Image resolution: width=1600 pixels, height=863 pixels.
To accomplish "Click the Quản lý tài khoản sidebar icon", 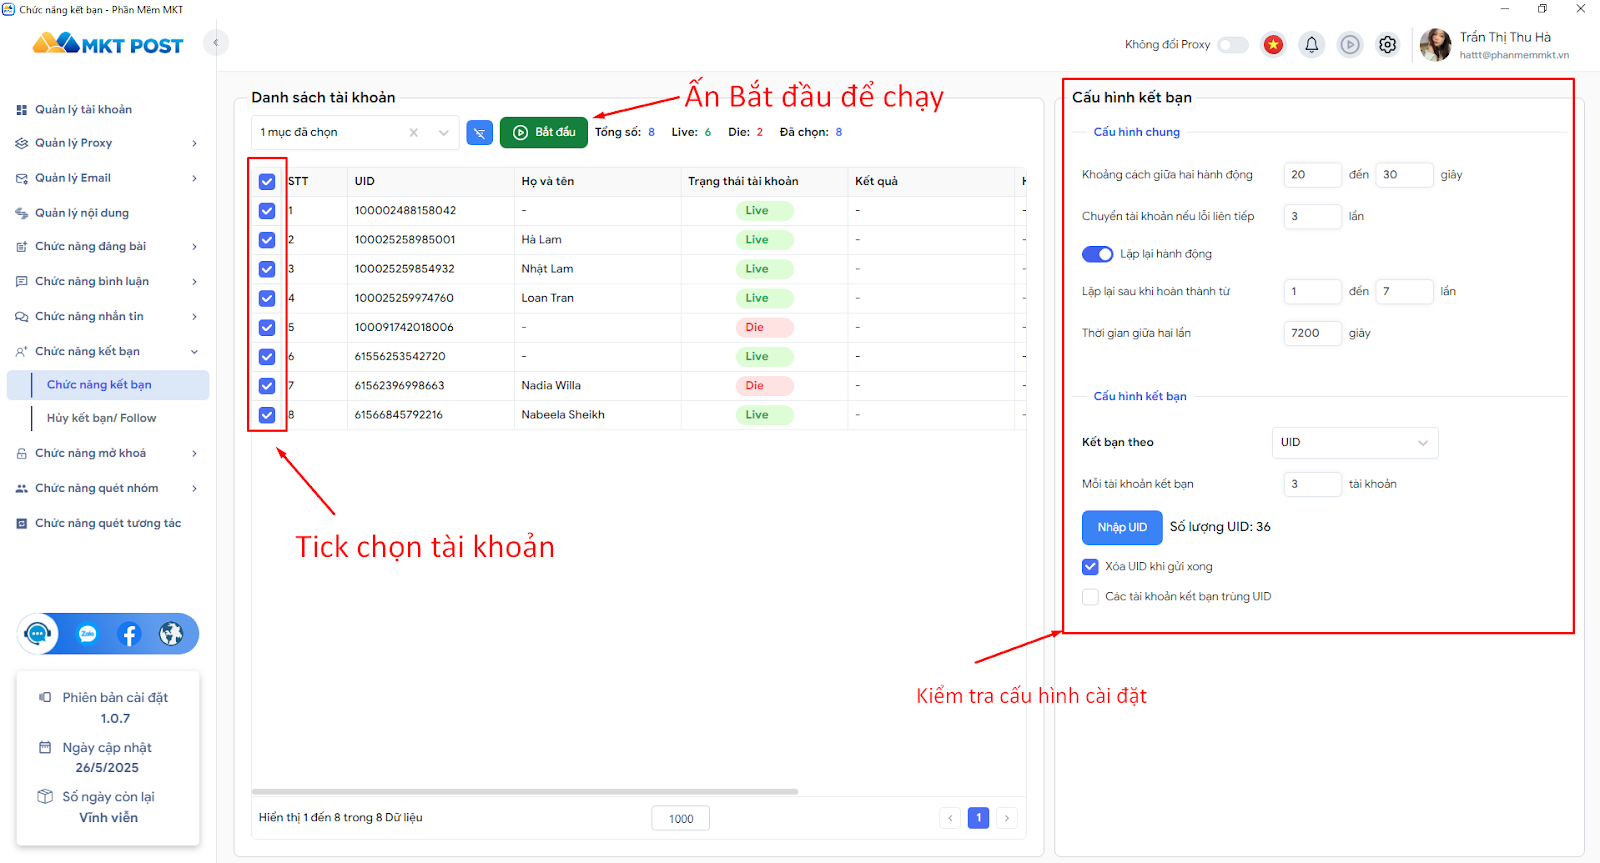I will pyautogui.click(x=22, y=110).
